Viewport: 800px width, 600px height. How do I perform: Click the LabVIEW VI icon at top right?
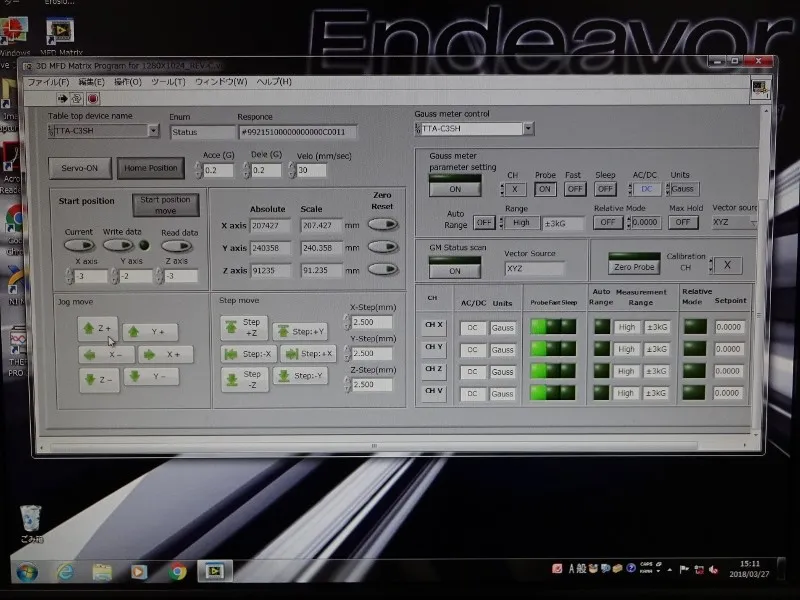(760, 87)
